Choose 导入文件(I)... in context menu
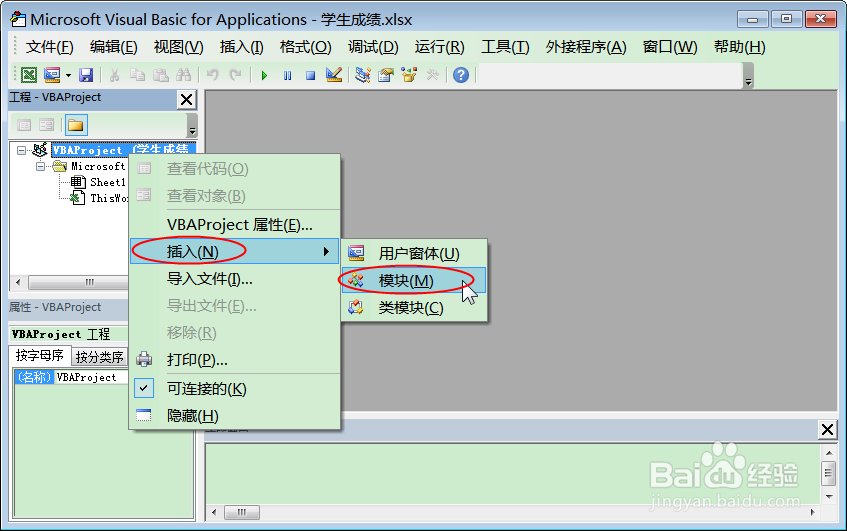 click(234, 279)
